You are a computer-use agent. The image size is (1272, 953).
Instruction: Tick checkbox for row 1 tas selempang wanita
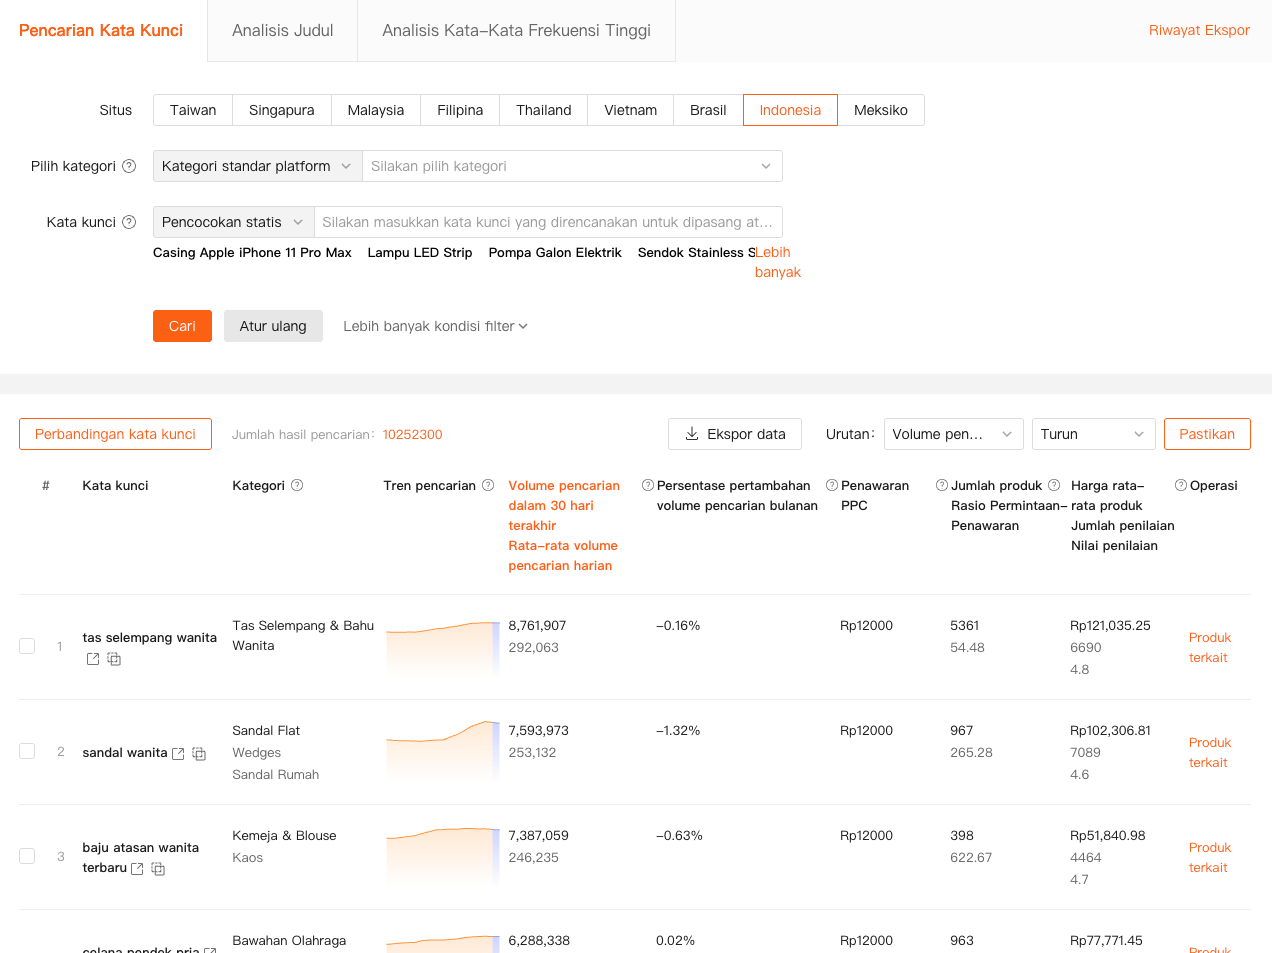click(27, 646)
